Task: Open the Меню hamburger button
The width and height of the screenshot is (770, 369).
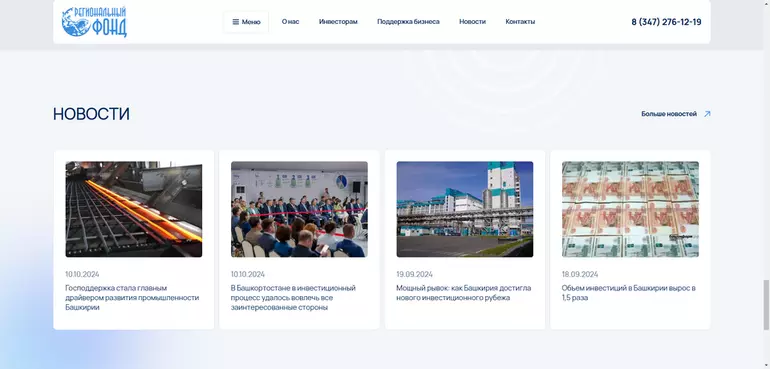Action: [246, 22]
